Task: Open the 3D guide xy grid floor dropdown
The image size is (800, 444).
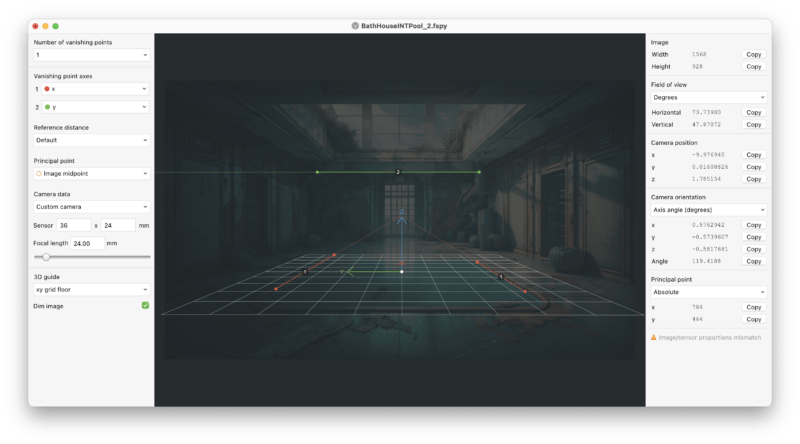Action: (91, 289)
